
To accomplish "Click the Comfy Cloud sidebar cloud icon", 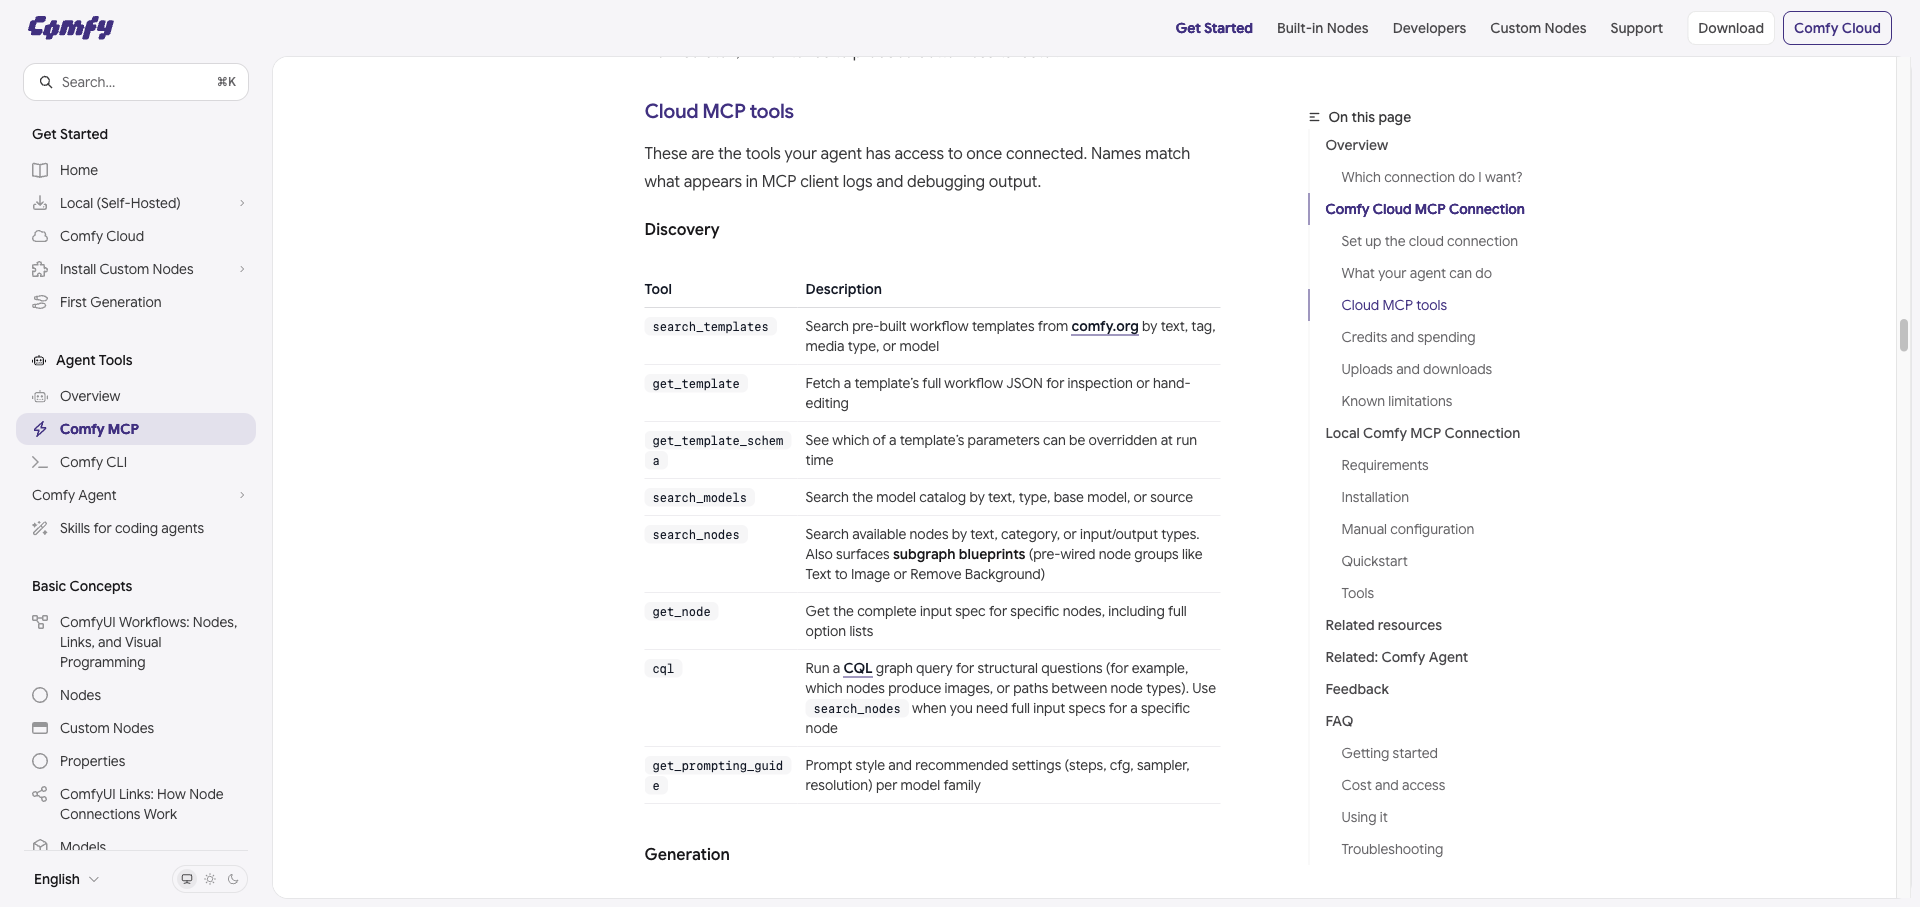I will (x=40, y=236).
